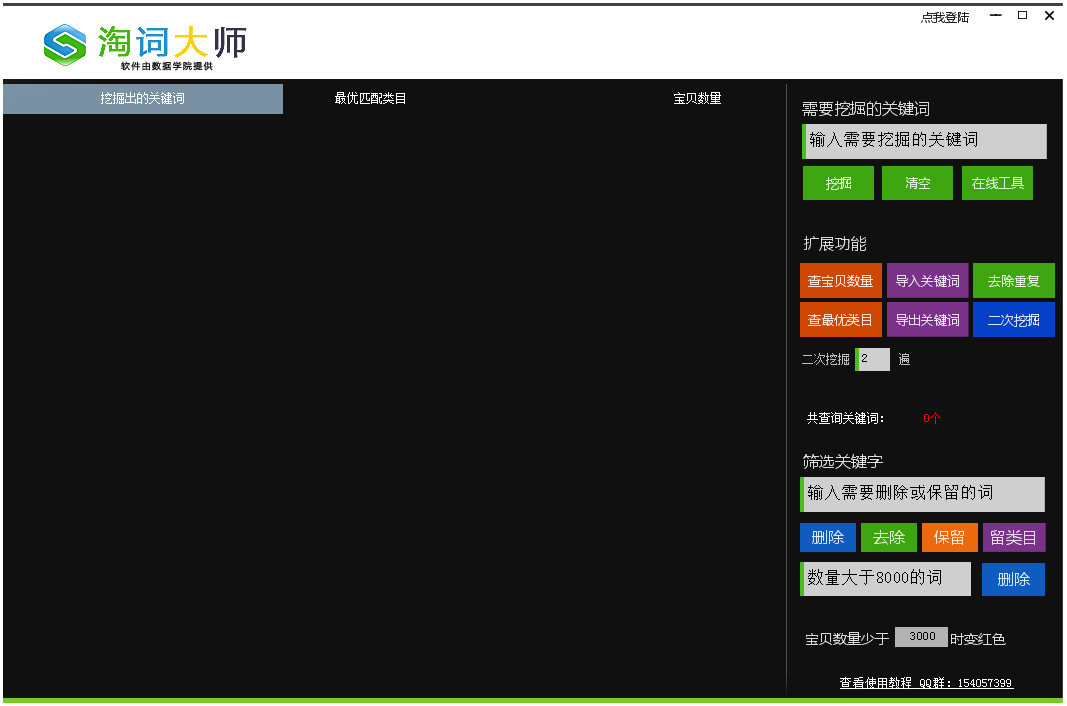Click the orange 查最优类目 button
The height and width of the screenshot is (706, 1067).
coord(840,320)
